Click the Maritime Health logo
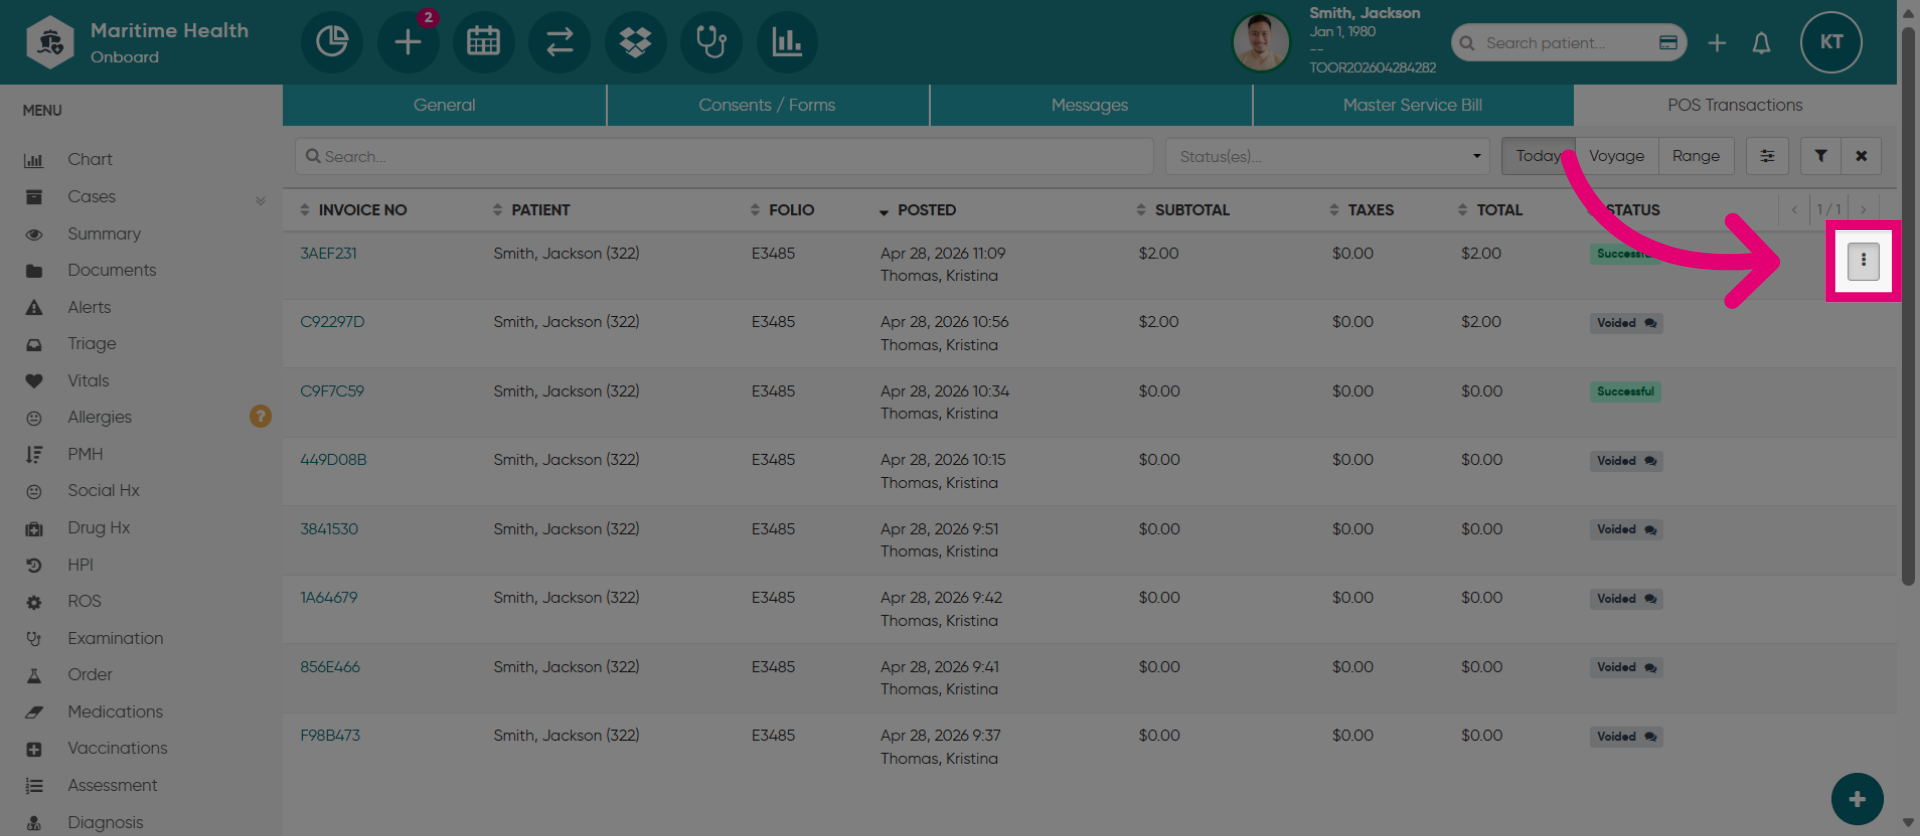Screen dimensions: 1920x836 [51, 42]
